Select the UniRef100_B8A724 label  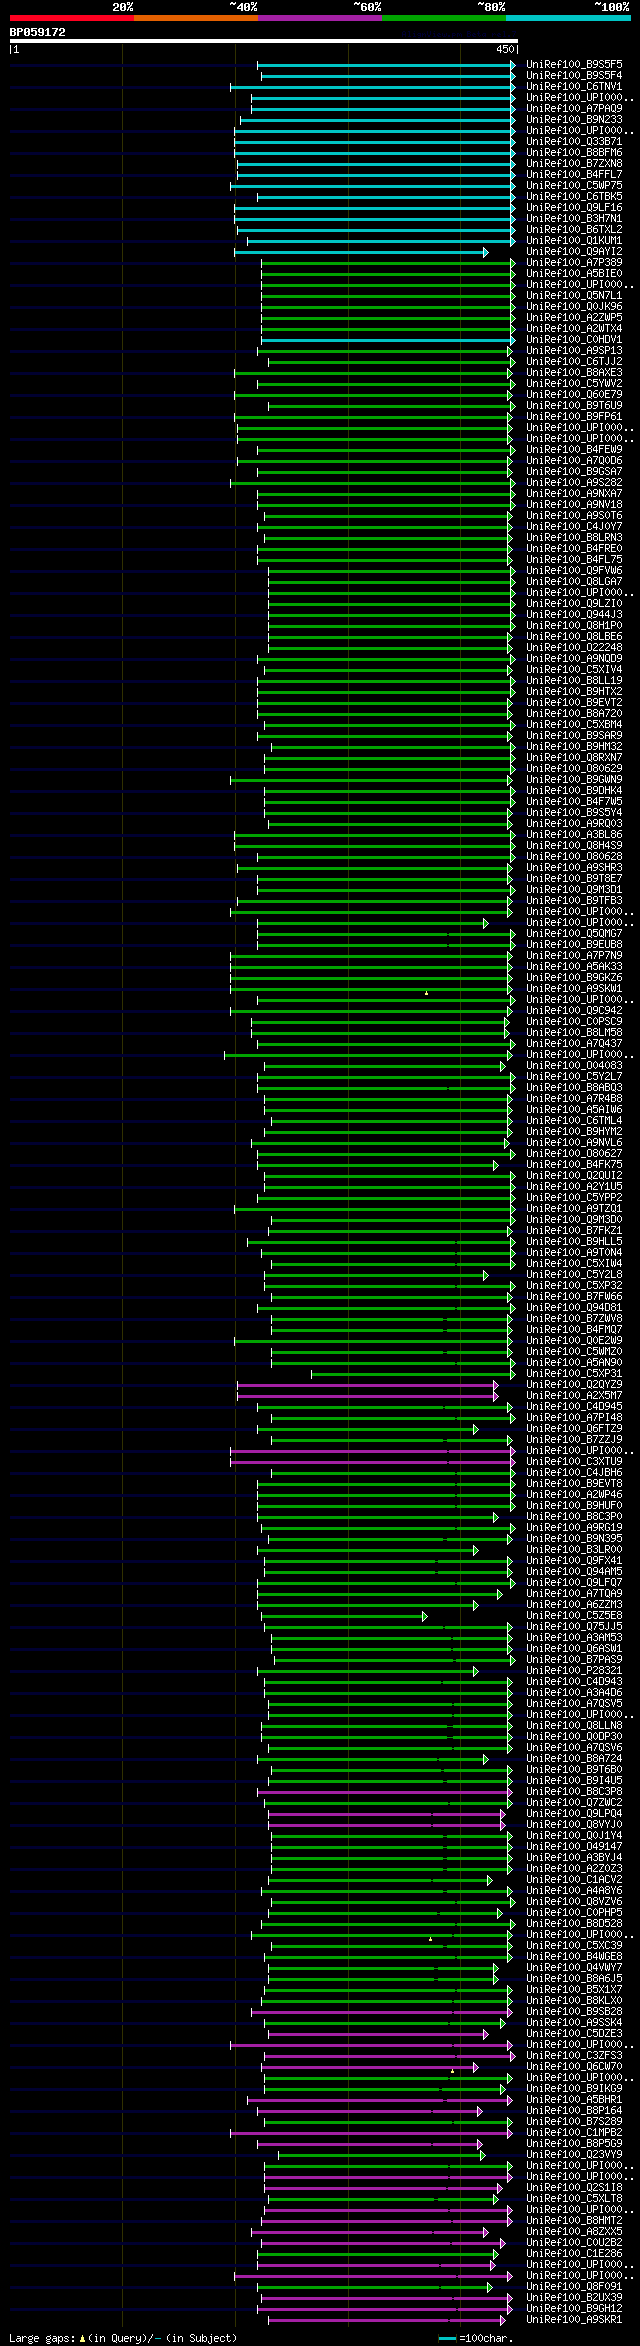click(574, 1758)
